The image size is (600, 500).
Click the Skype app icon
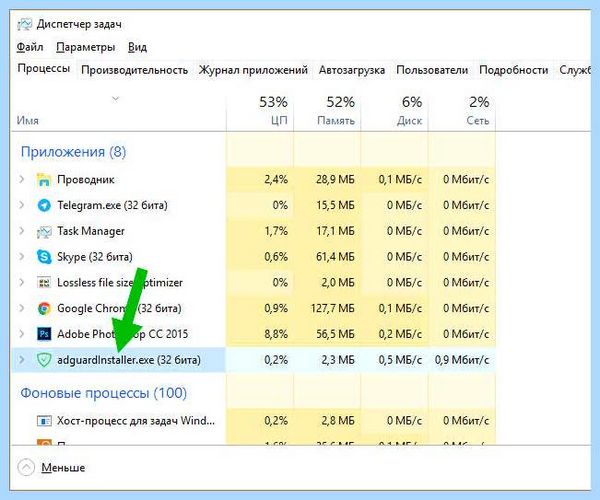[x=44, y=257]
